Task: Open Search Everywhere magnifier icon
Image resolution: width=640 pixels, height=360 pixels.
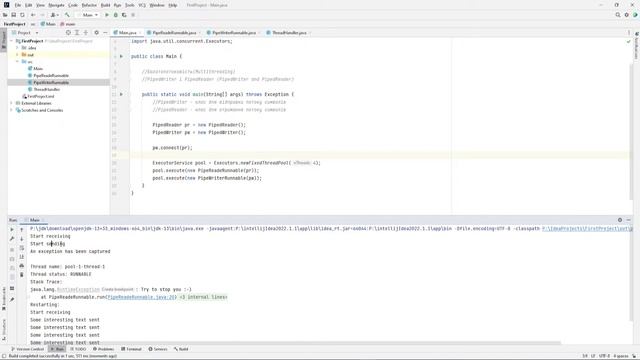Action: (618, 15)
